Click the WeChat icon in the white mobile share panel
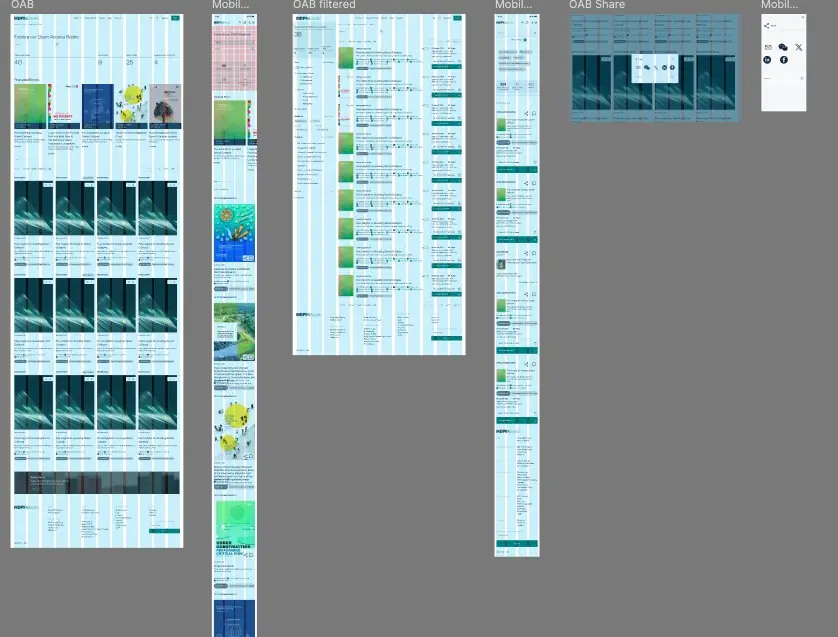The image size is (838, 637). [783, 48]
